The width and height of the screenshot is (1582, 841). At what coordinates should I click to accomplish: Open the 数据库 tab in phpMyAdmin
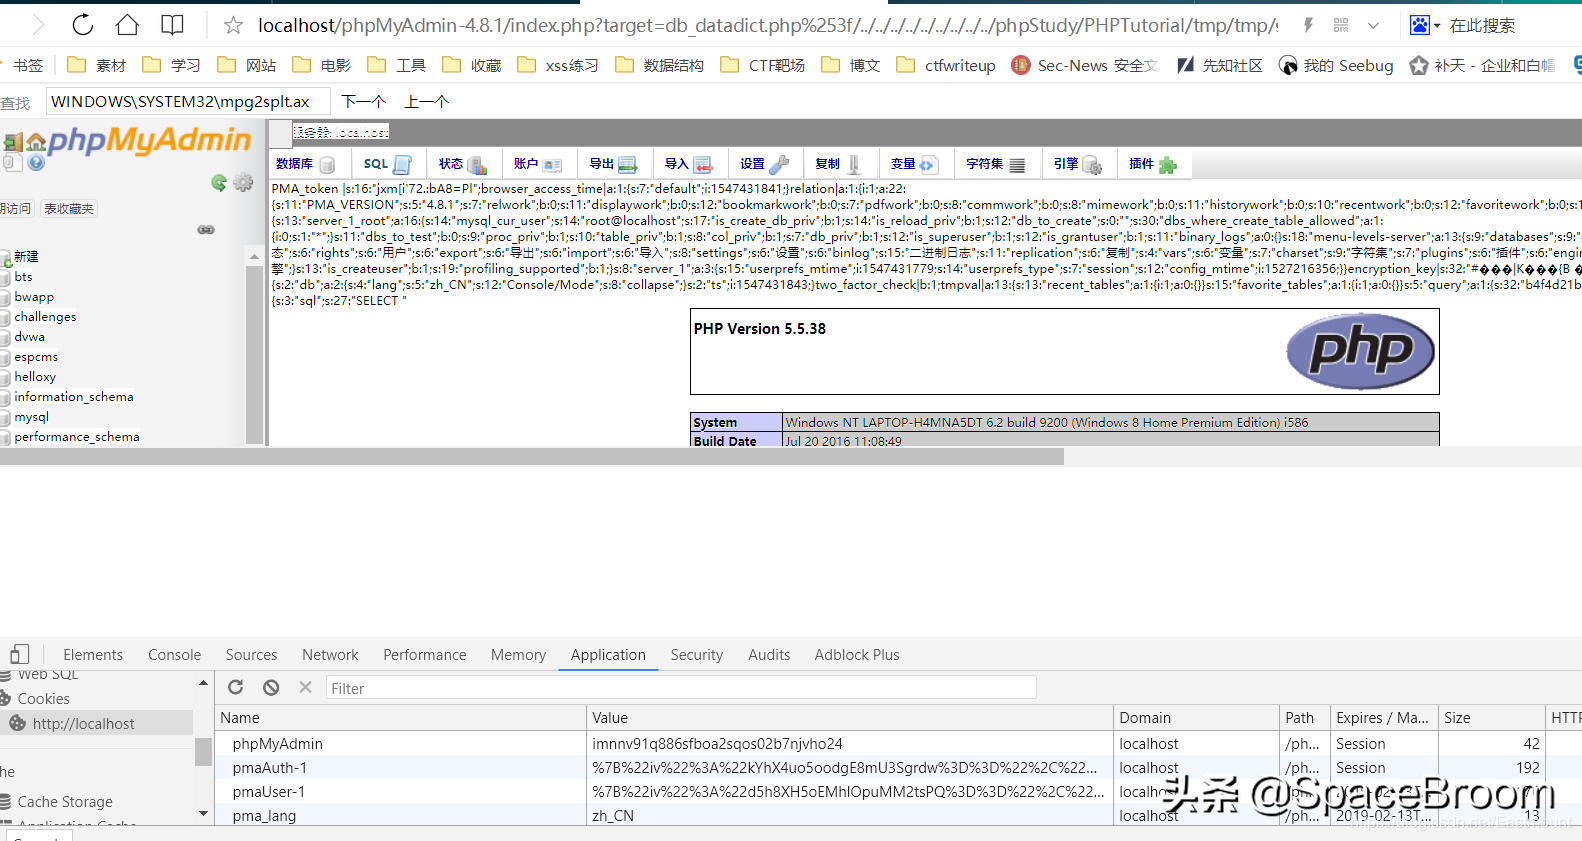click(306, 164)
